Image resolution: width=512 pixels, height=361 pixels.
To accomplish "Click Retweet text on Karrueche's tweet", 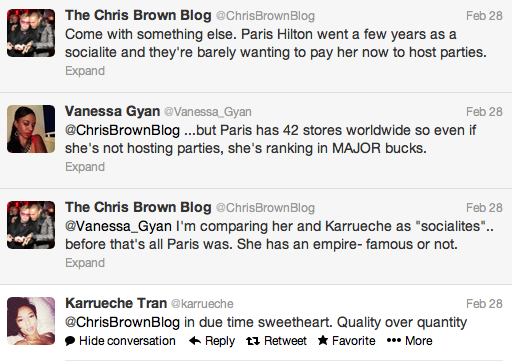I will point(285,341).
